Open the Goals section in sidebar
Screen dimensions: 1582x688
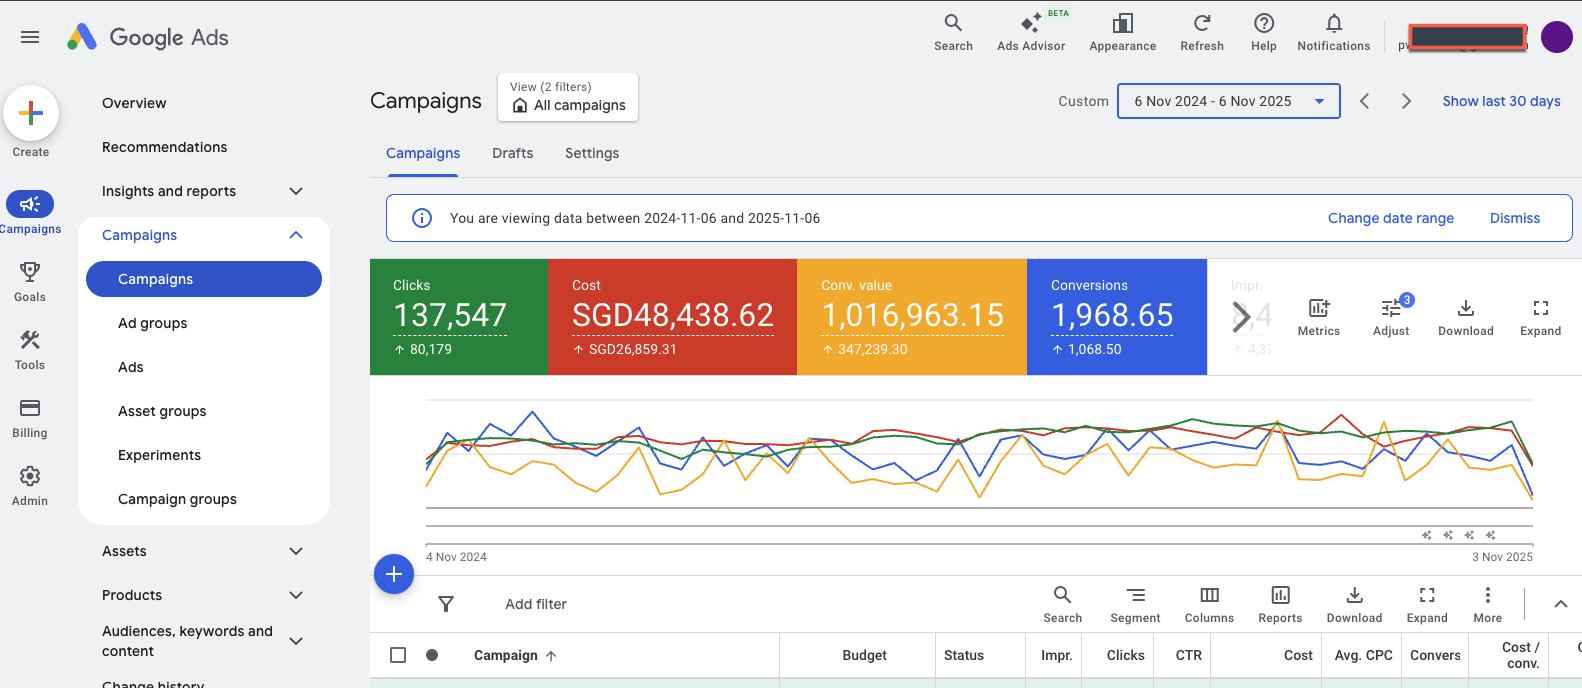tap(30, 281)
